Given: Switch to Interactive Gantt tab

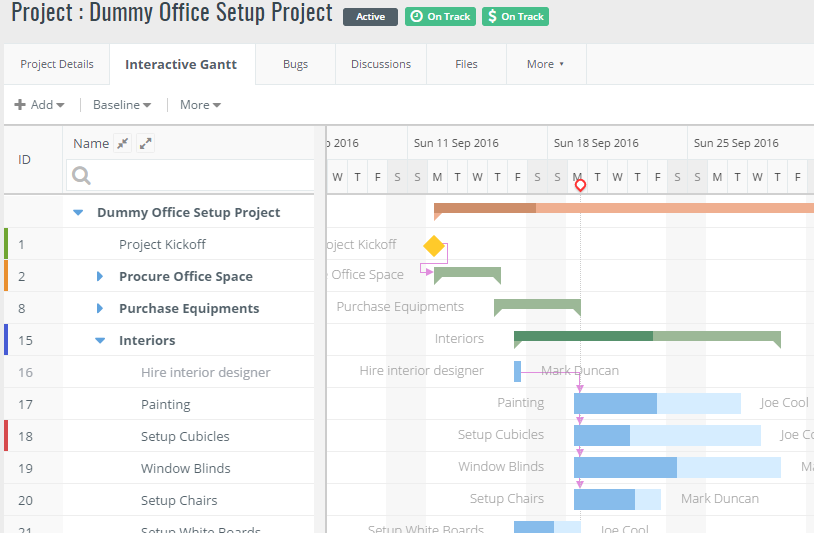Looking at the screenshot, I should 181,64.
